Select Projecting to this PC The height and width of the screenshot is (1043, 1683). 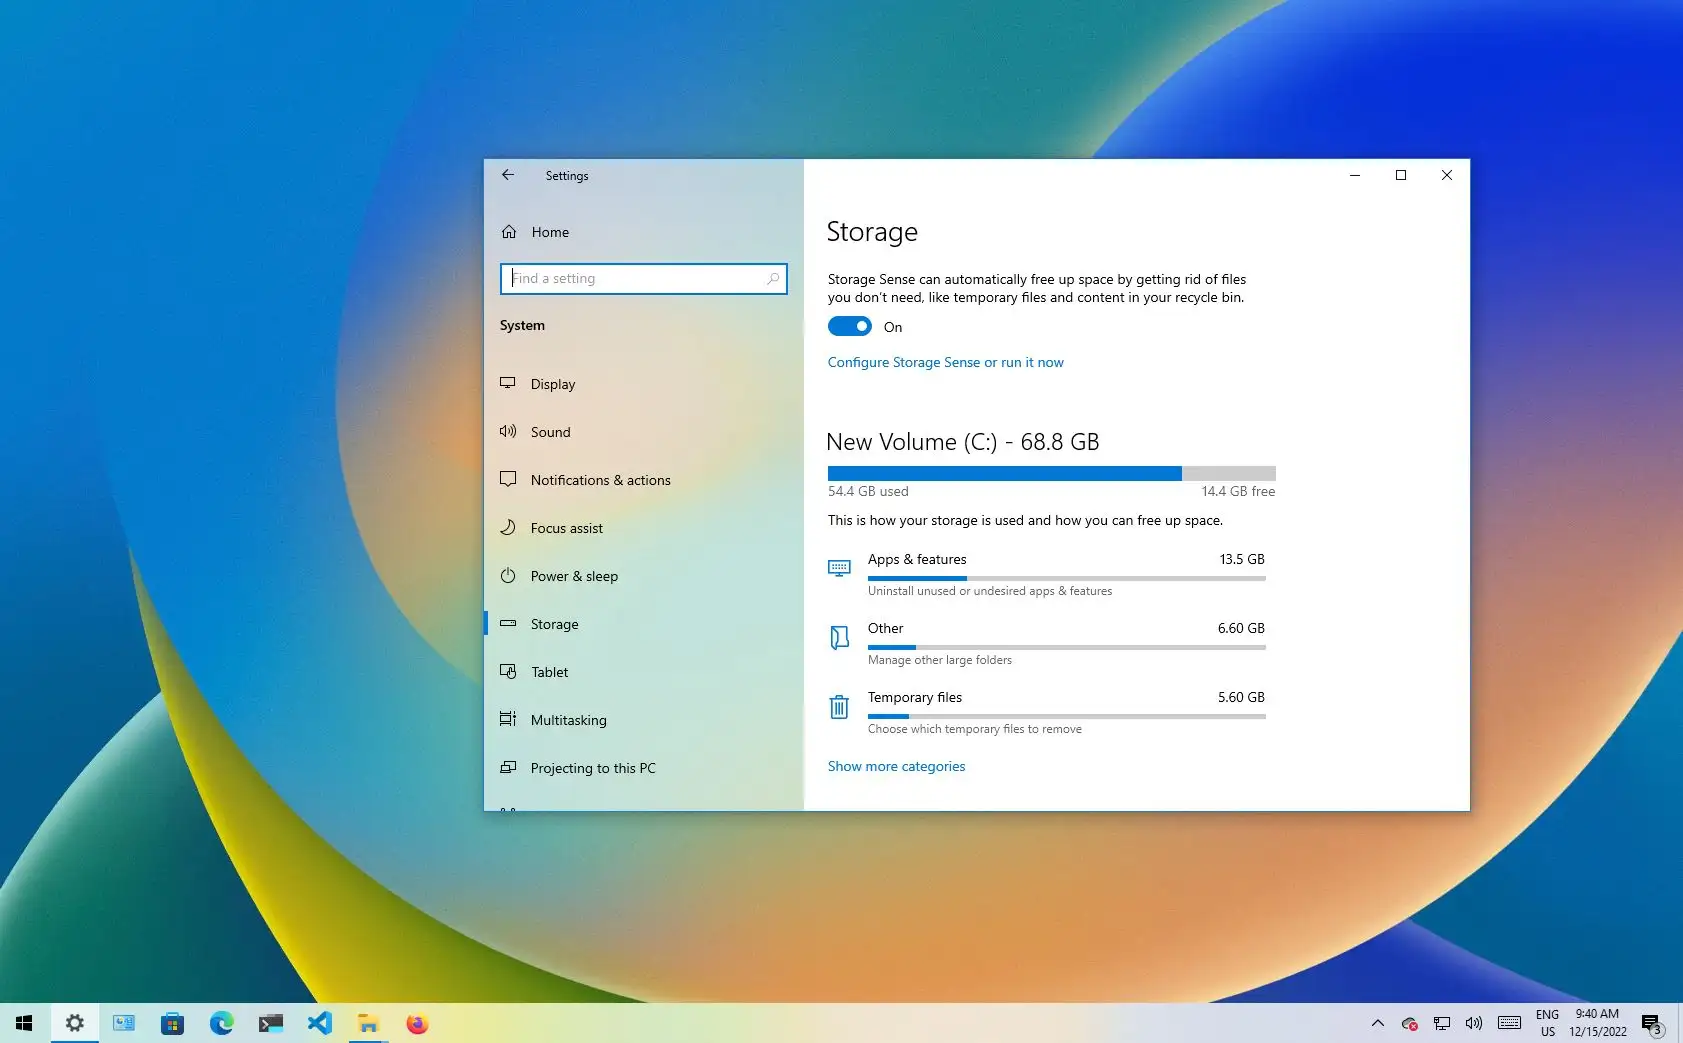[592, 767]
